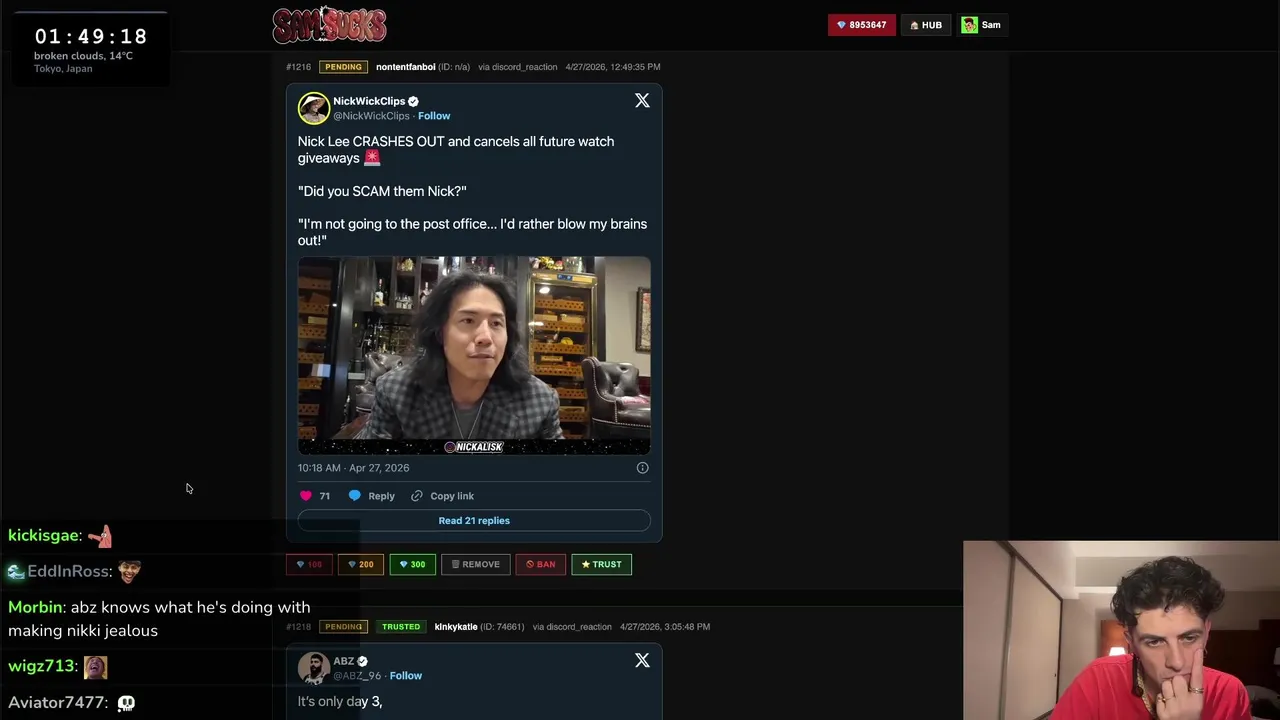Image resolution: width=1280 pixels, height=720 pixels.
Task: Click username kinkykatie
Action: (x=456, y=627)
